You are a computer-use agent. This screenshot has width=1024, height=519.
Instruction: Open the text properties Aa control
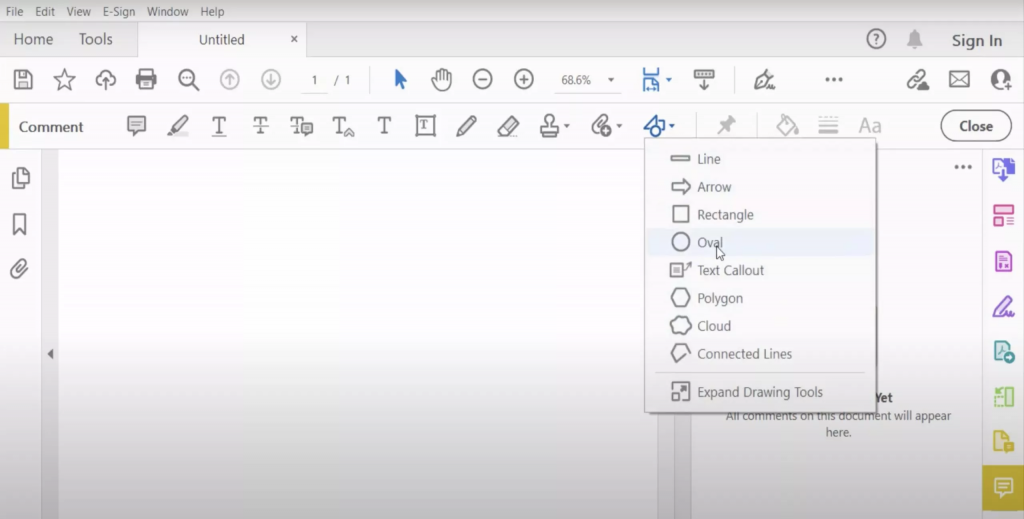click(x=870, y=125)
